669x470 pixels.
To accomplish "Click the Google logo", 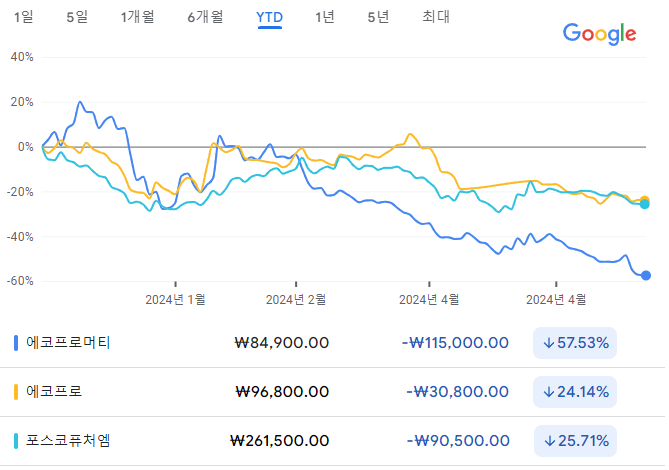I will point(599,34).
